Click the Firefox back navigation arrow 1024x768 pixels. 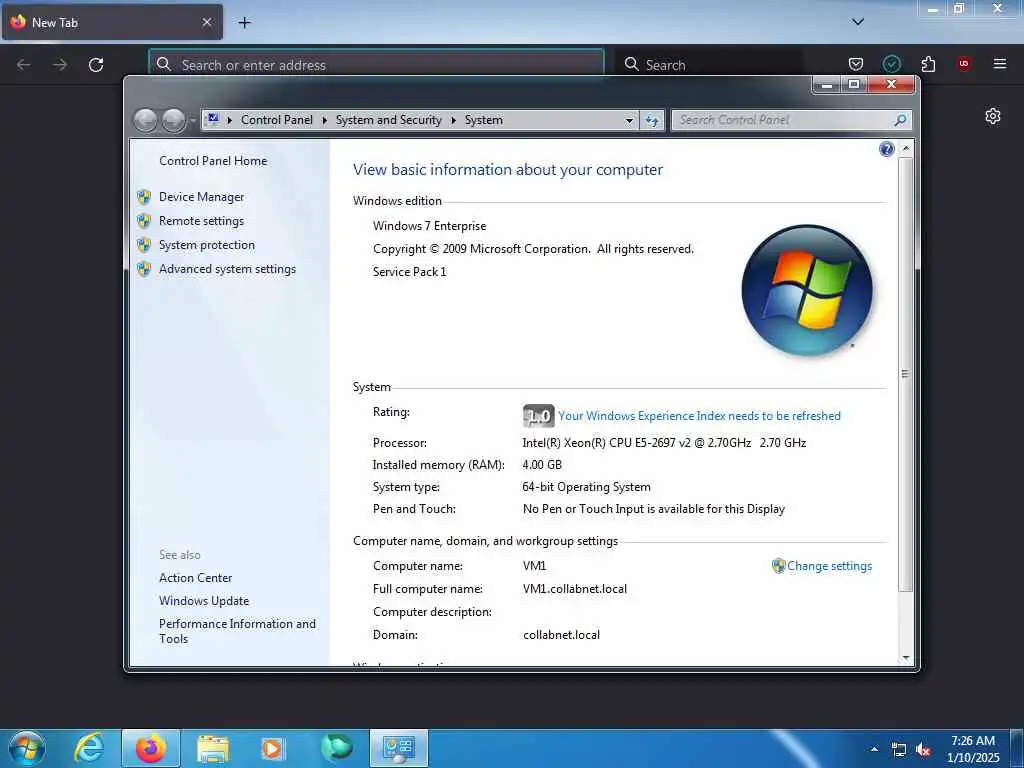24,65
